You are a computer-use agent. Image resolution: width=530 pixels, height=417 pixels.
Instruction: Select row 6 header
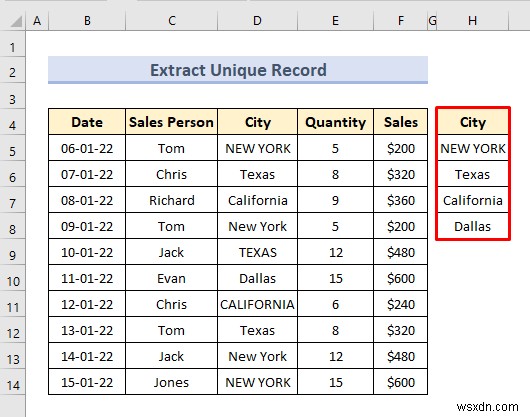[13, 174]
